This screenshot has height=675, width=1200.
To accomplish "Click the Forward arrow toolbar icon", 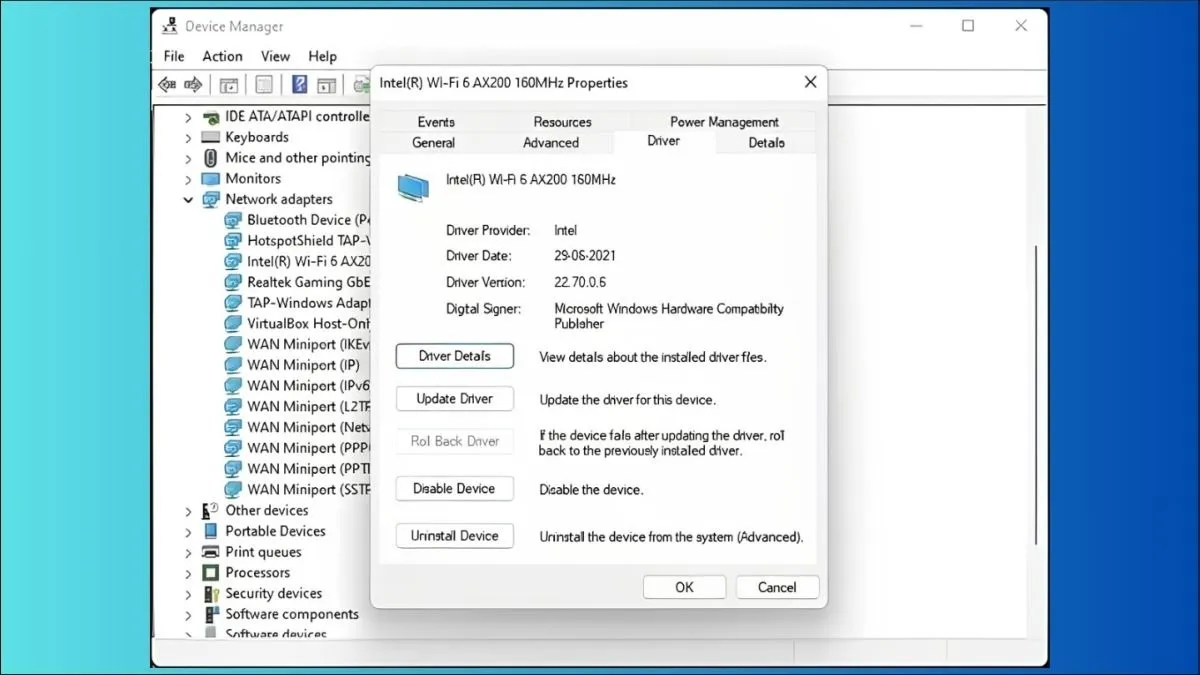I will (193, 85).
